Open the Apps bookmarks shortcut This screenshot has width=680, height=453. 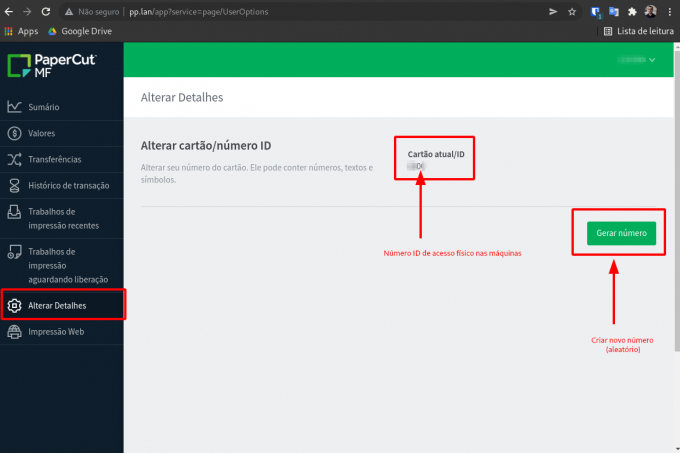(21, 31)
